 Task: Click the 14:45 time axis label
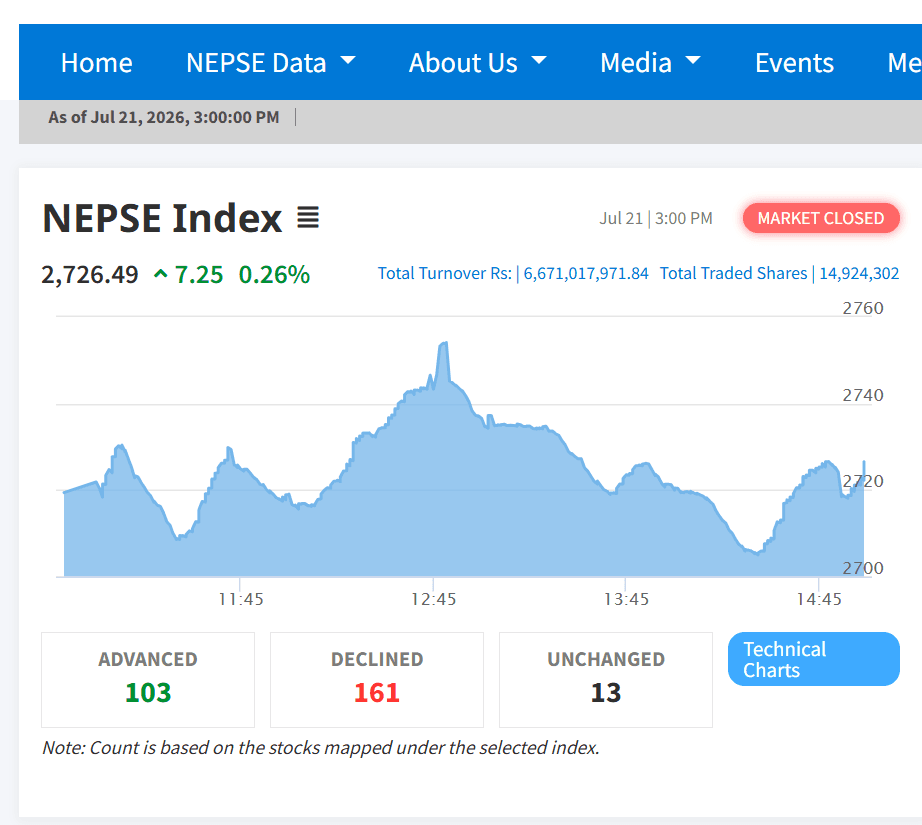pos(819,599)
